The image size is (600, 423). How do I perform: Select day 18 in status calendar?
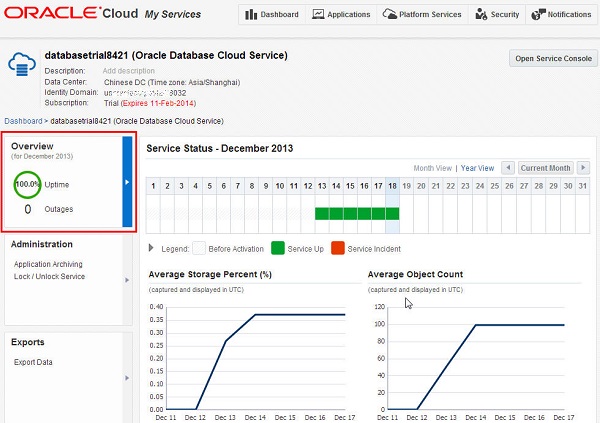pos(392,186)
